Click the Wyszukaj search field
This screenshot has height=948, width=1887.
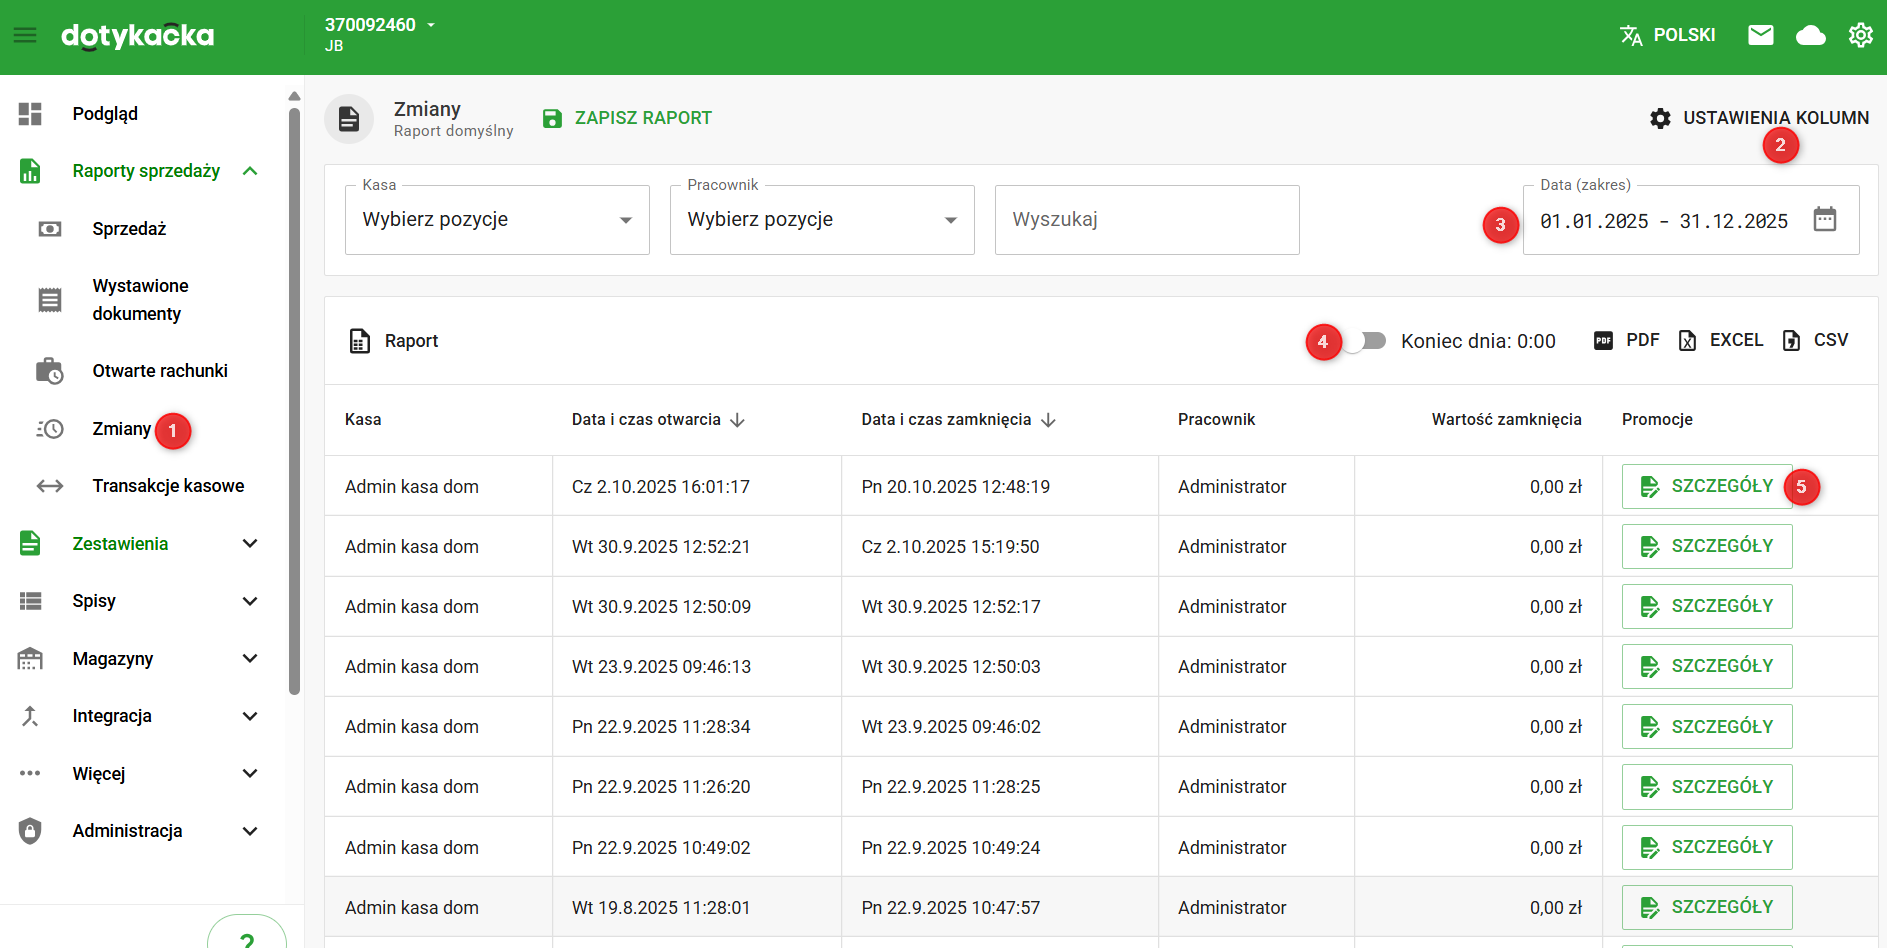tap(1146, 220)
